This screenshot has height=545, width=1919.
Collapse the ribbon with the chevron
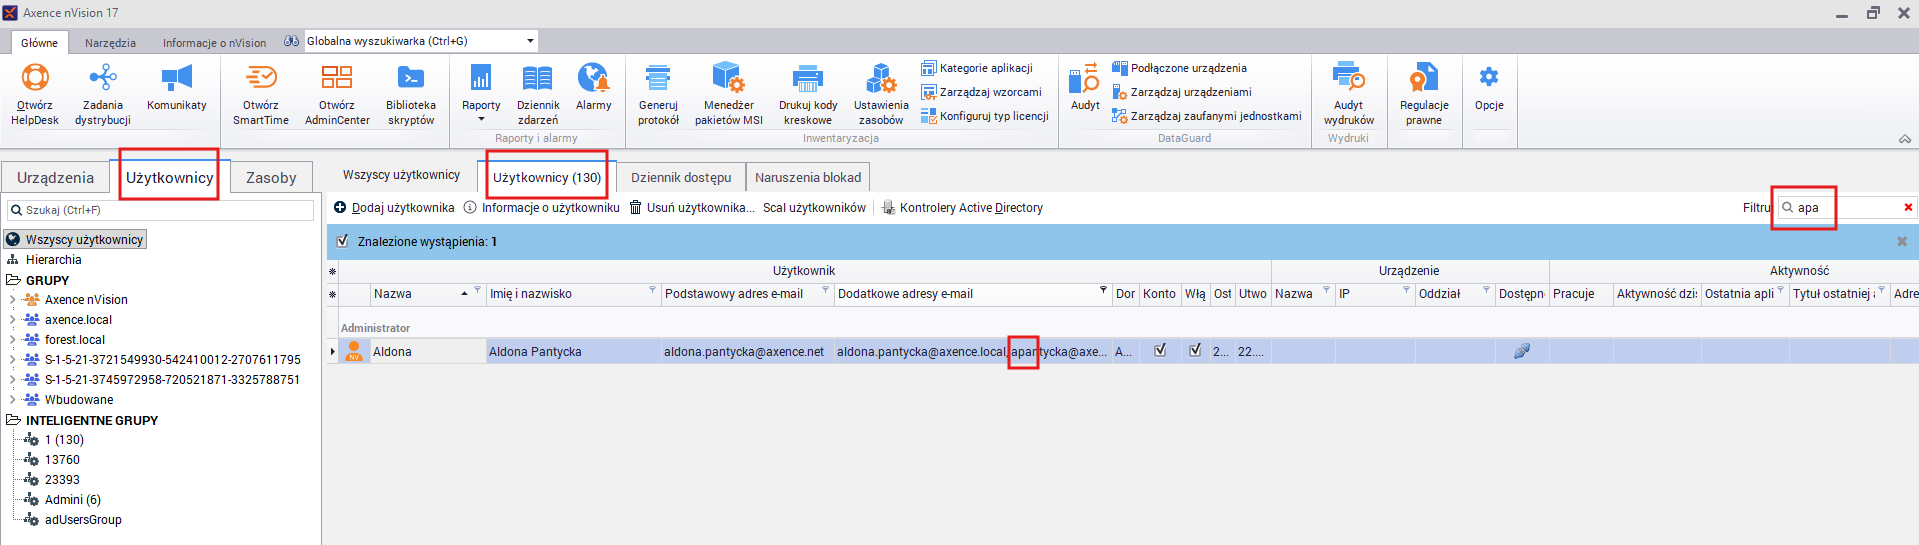click(1905, 139)
